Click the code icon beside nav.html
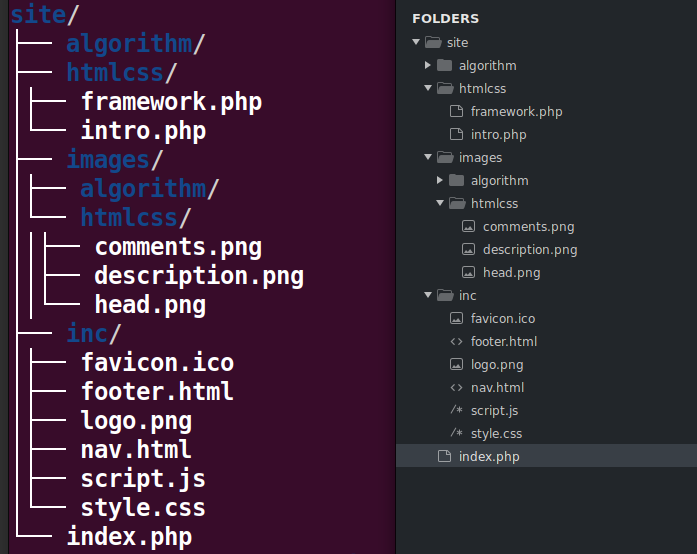 click(x=456, y=388)
